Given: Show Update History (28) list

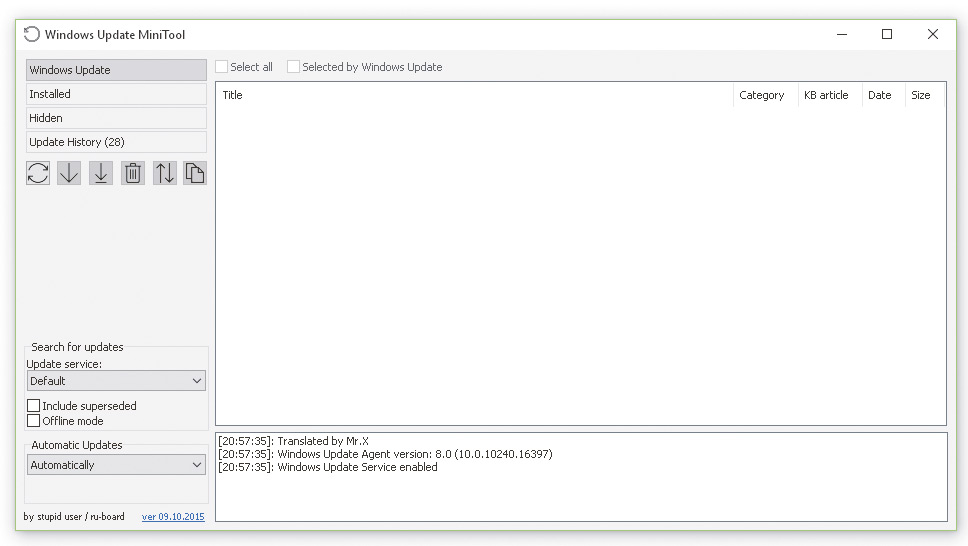Looking at the screenshot, I should (116, 142).
